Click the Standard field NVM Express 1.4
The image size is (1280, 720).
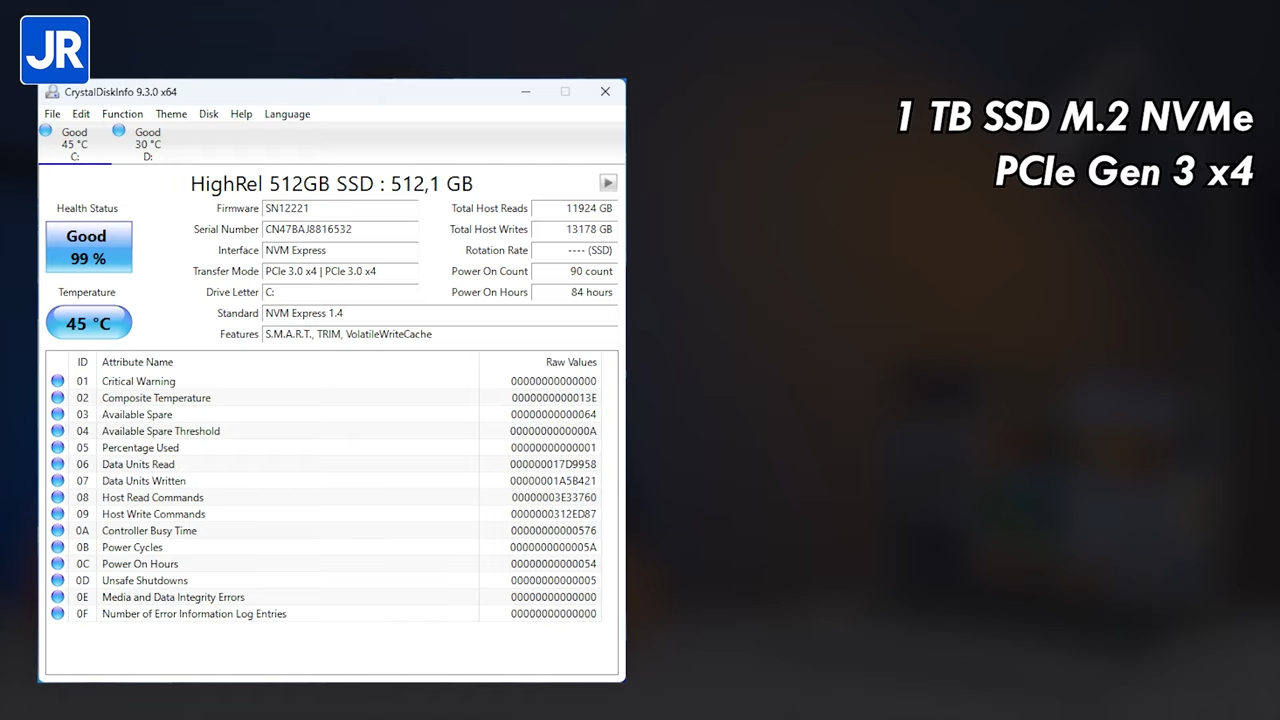(x=440, y=313)
